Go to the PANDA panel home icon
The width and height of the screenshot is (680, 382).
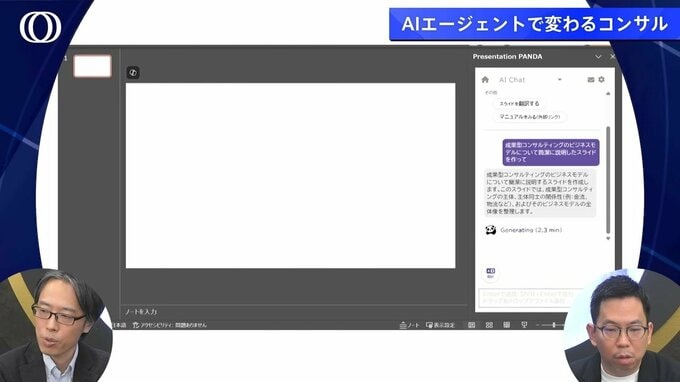(485, 80)
